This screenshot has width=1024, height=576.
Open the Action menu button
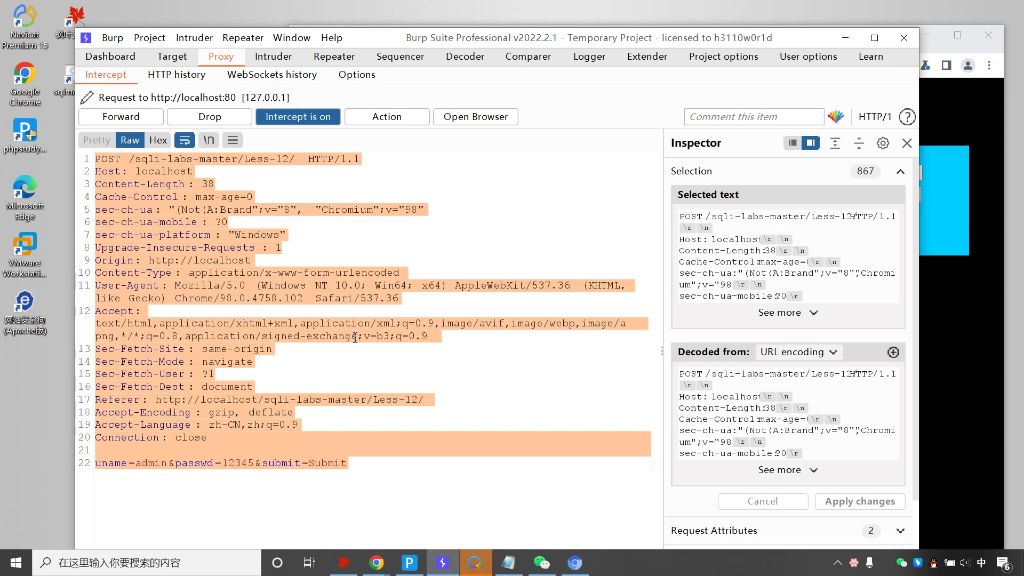[387, 117]
